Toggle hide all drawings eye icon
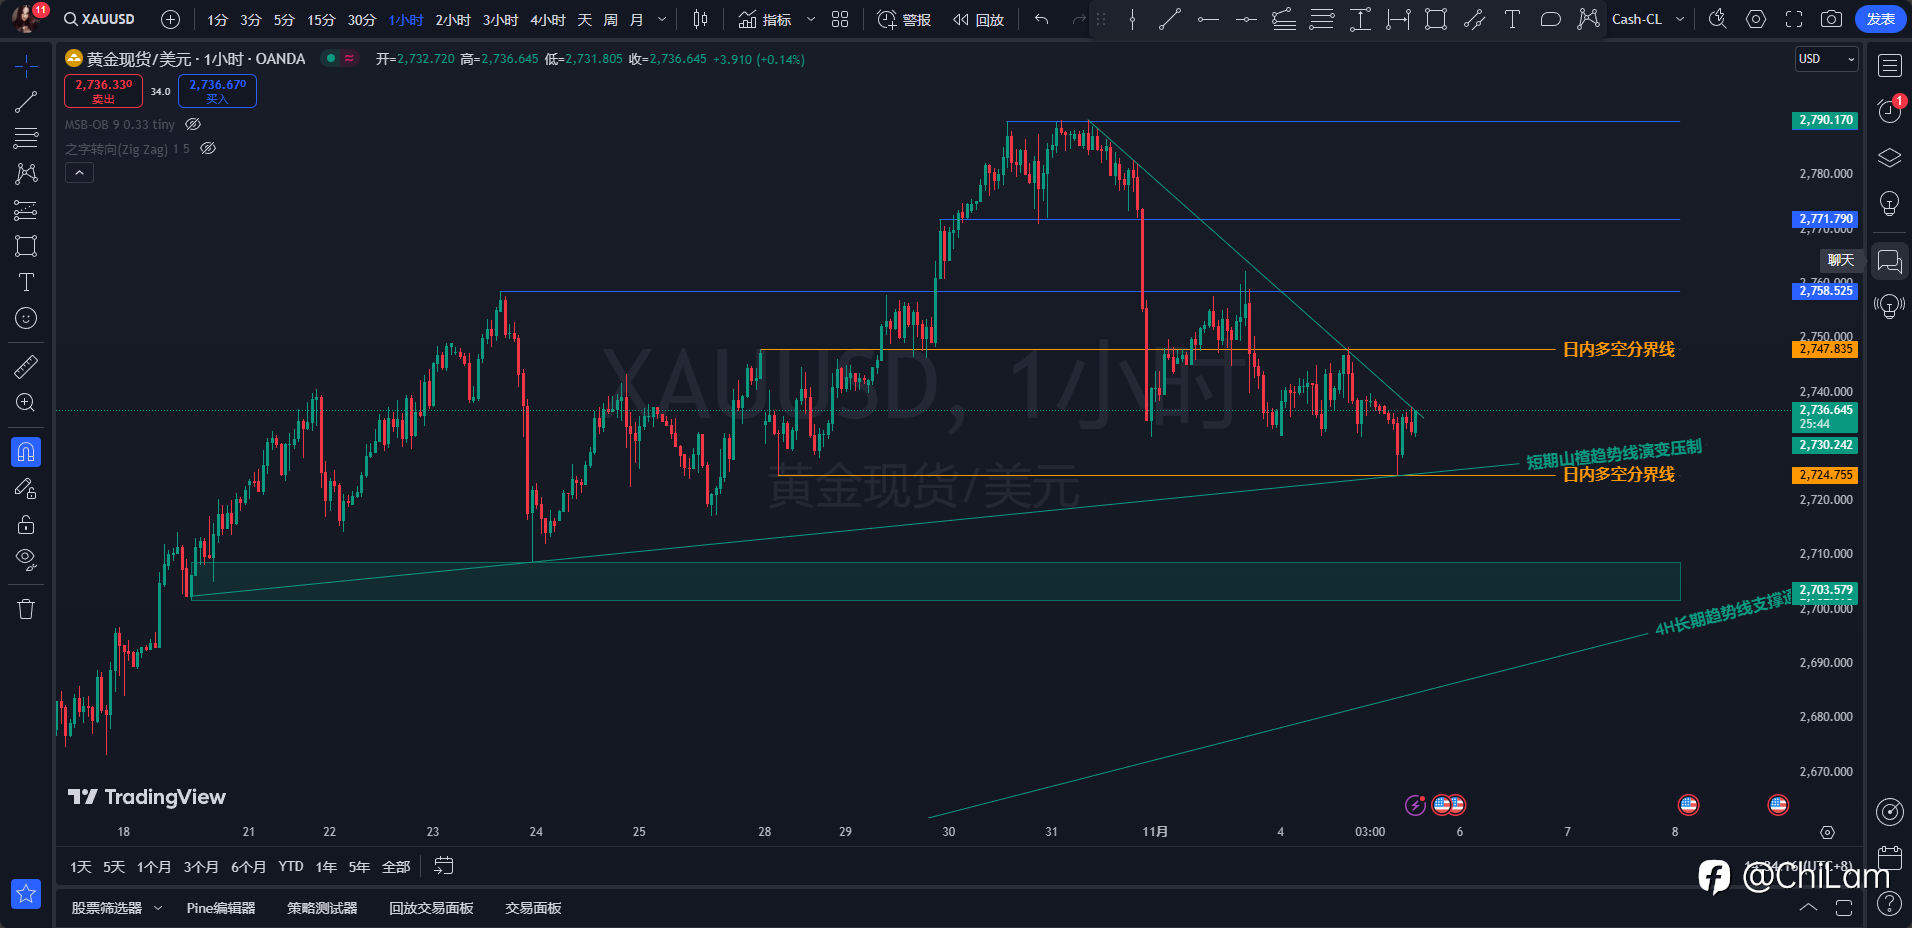The height and width of the screenshot is (928, 1912). [x=26, y=560]
